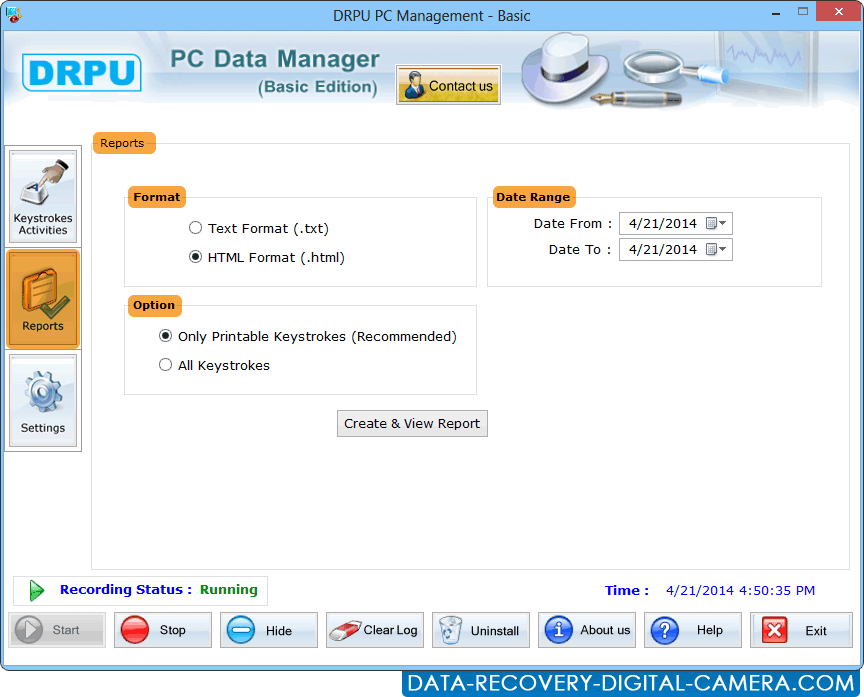864x697 pixels.
Task: Clear the keystroke log
Action: coord(375,630)
